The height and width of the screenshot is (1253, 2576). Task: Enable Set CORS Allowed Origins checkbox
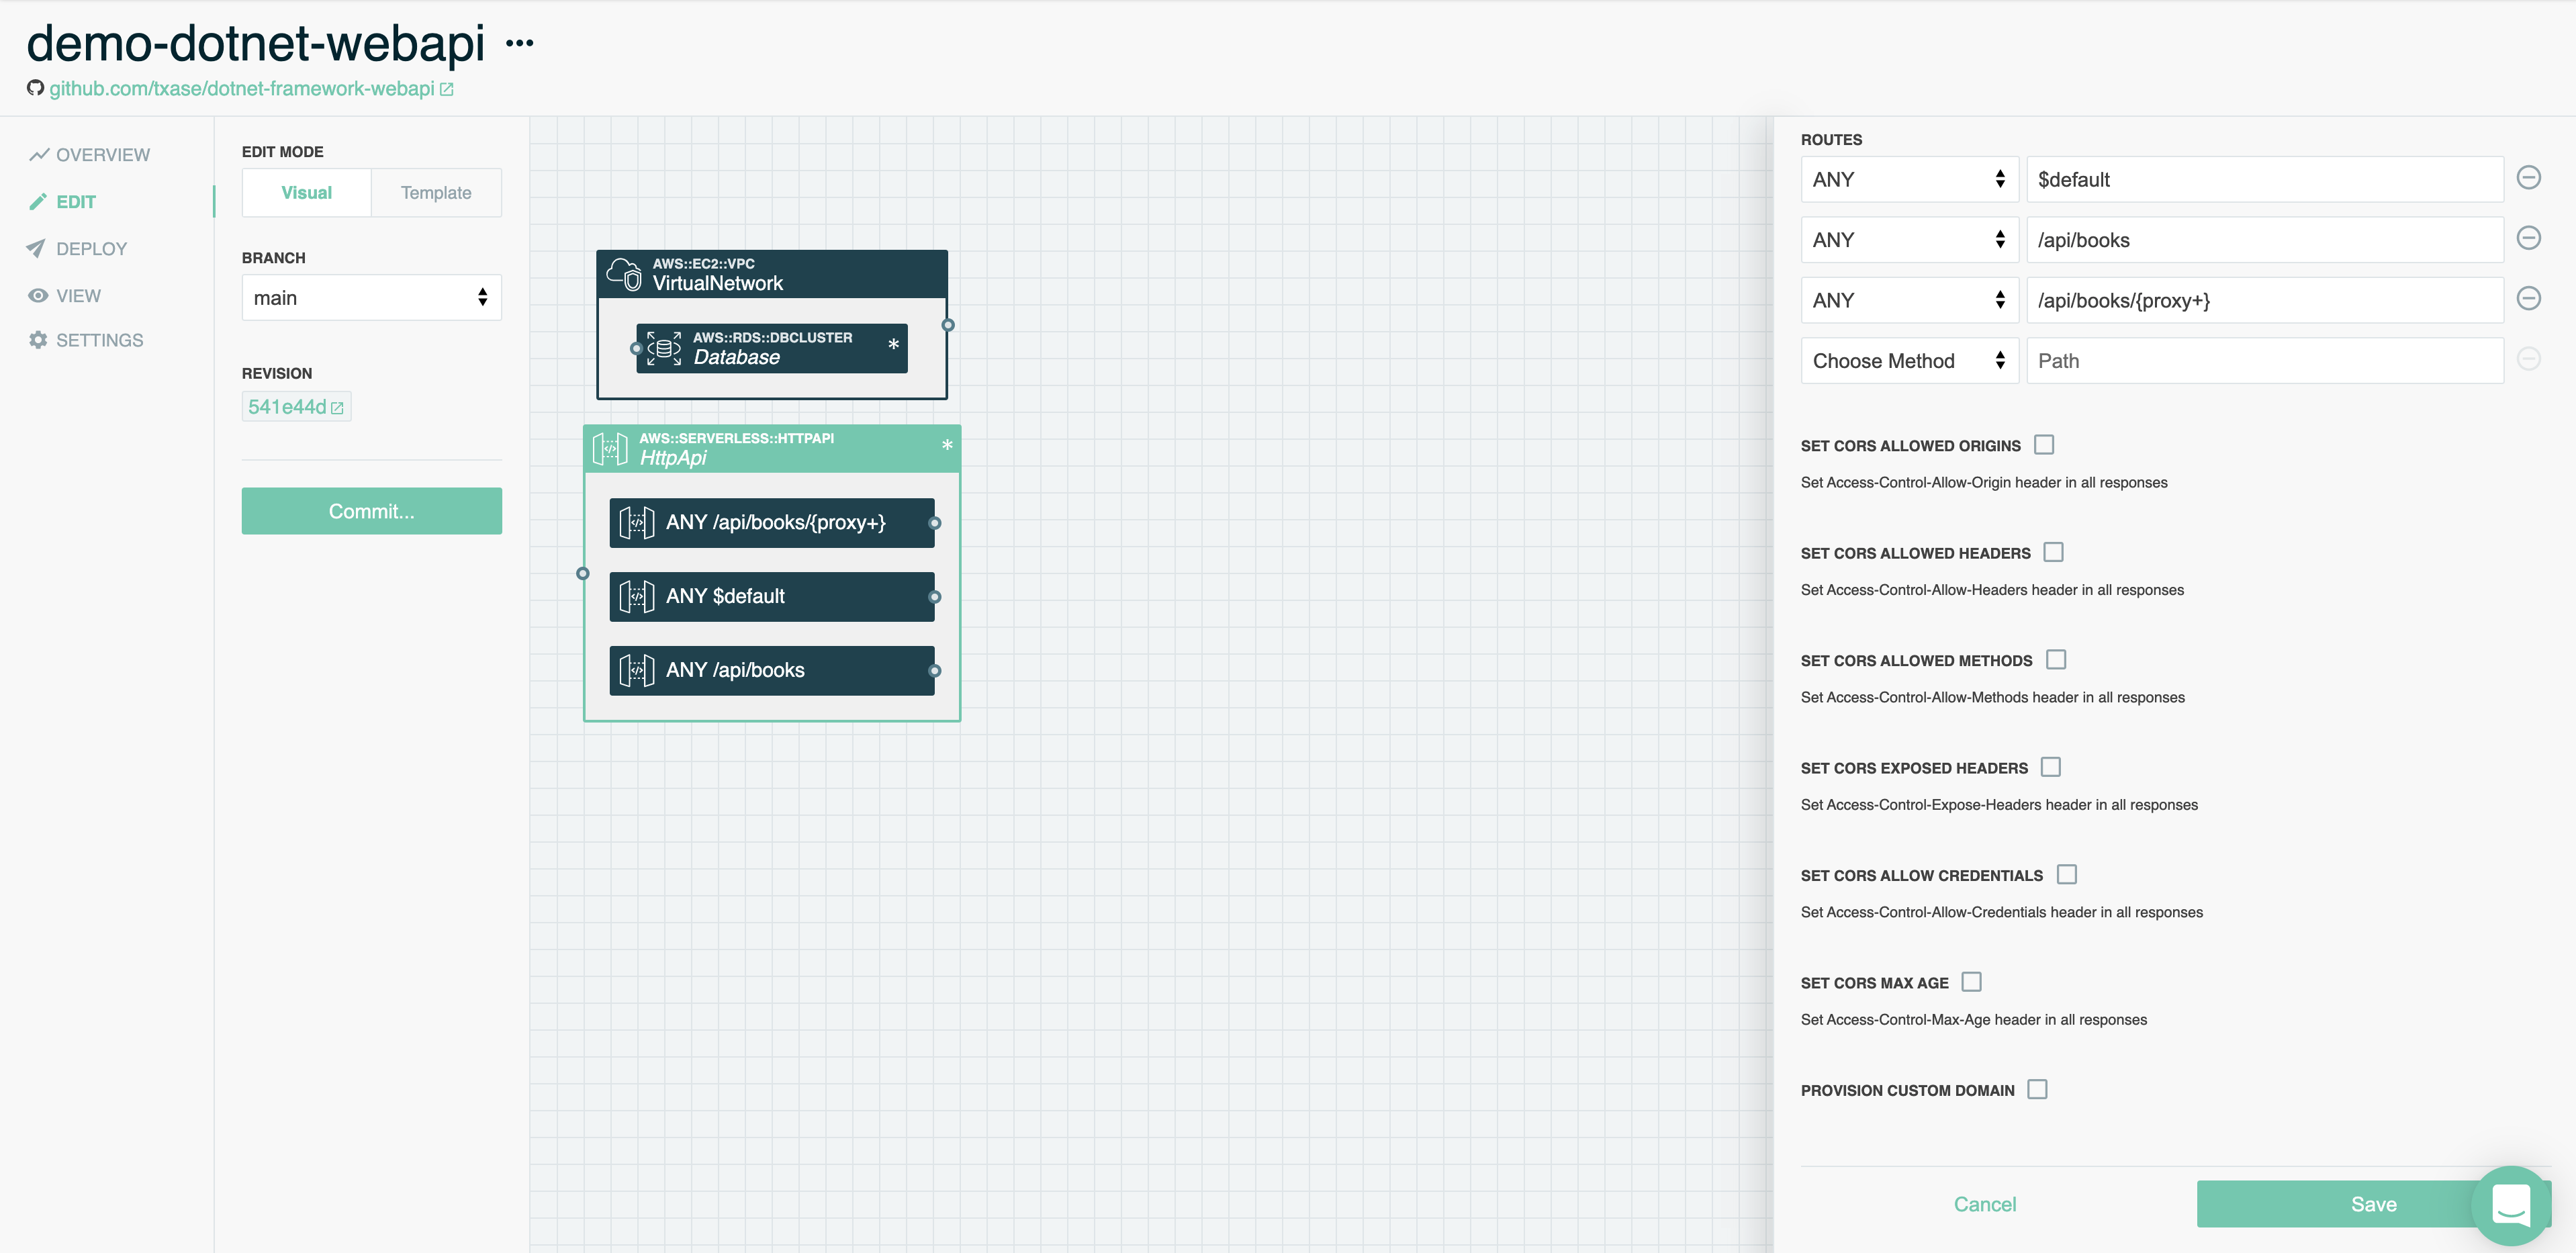[2044, 445]
